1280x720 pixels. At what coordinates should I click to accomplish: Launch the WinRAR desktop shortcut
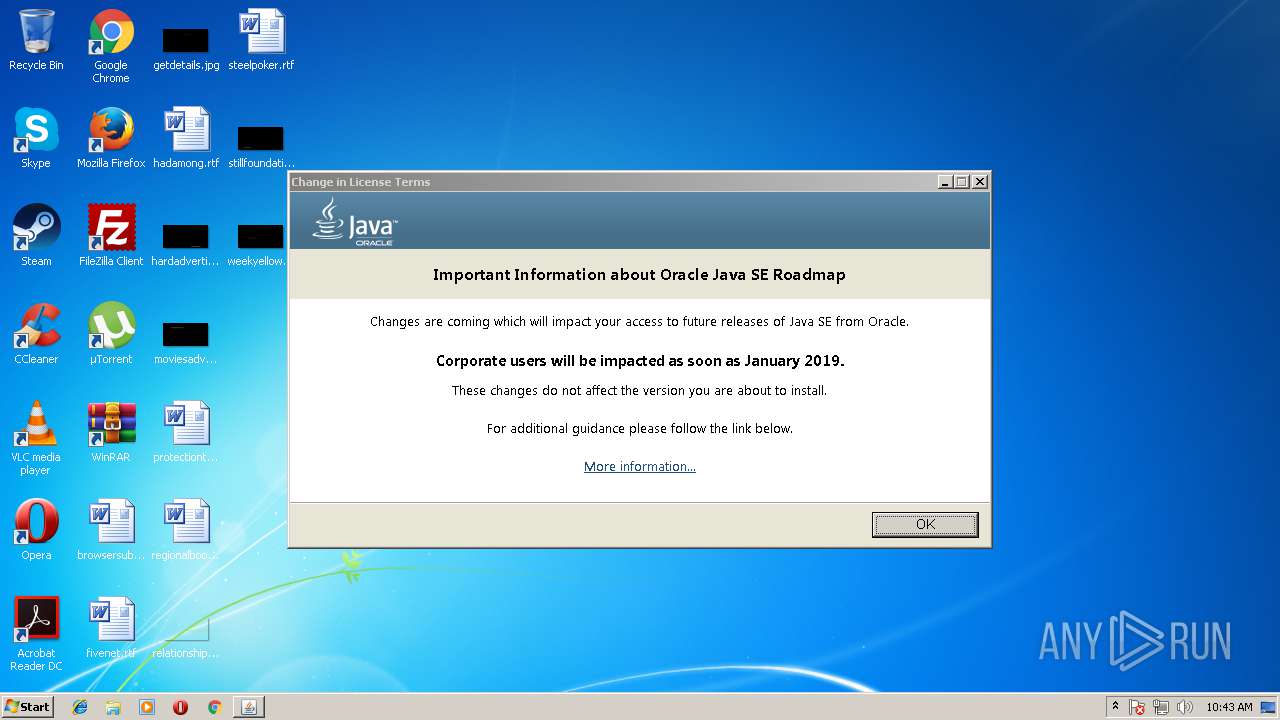tap(111, 432)
